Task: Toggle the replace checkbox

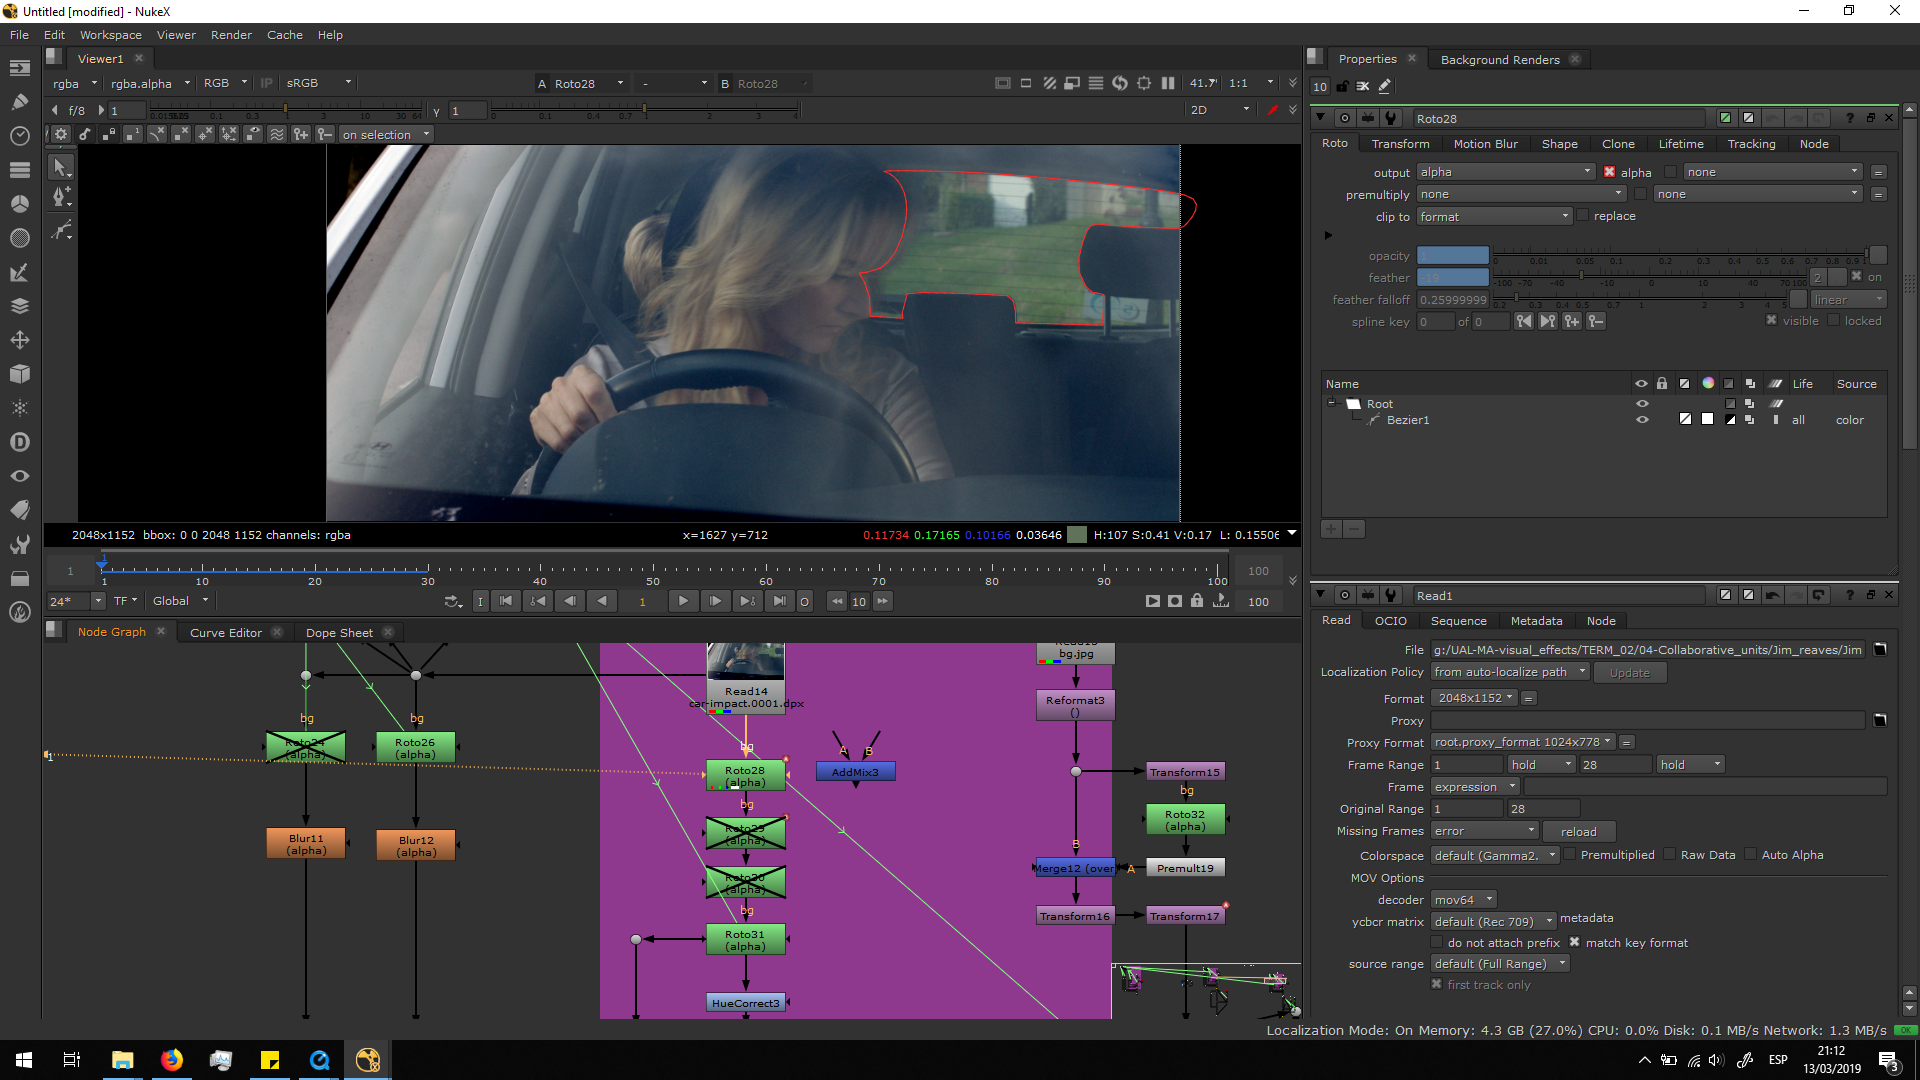Action: pos(1583,216)
